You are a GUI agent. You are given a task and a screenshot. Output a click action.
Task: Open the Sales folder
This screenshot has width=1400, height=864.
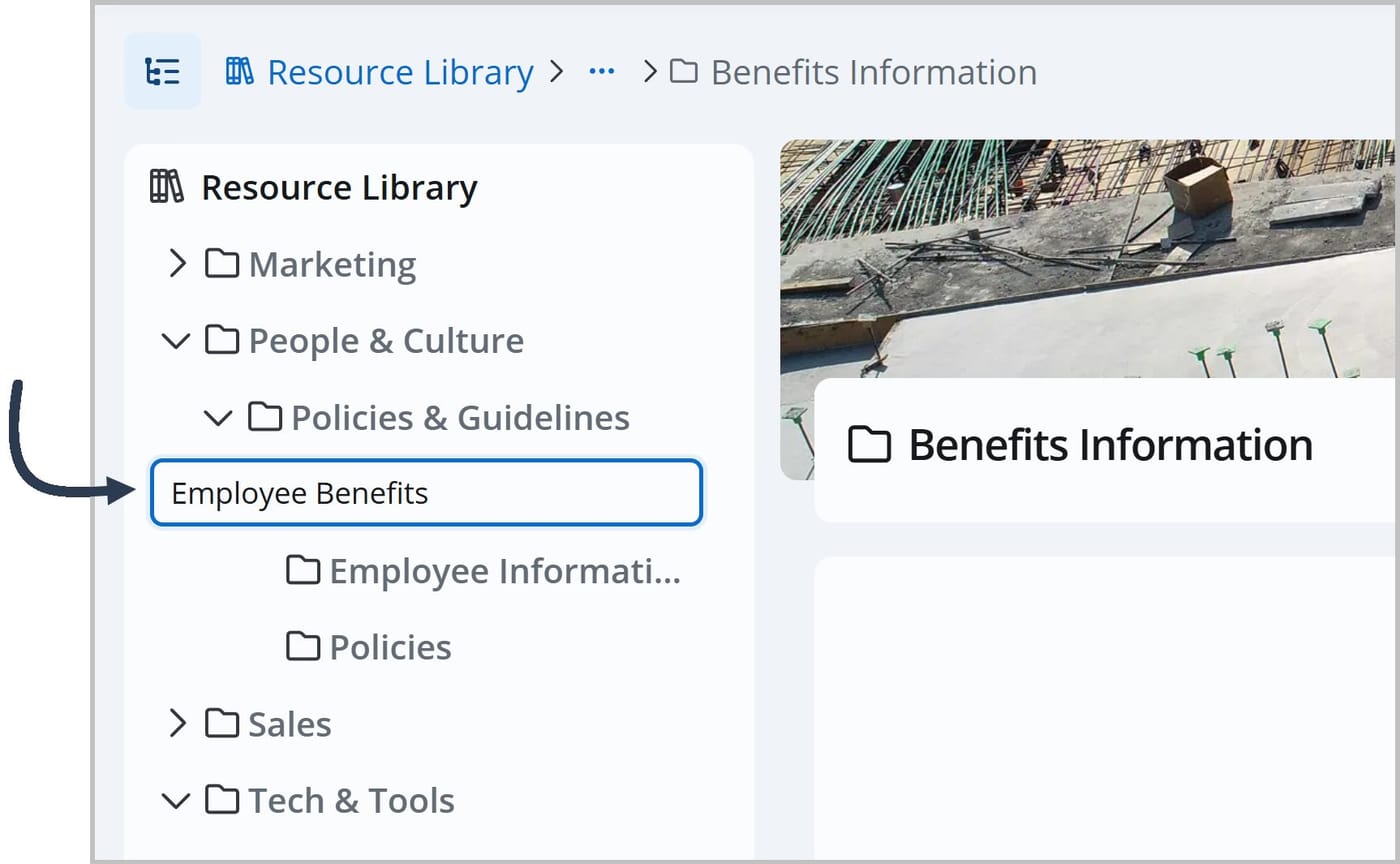[290, 724]
